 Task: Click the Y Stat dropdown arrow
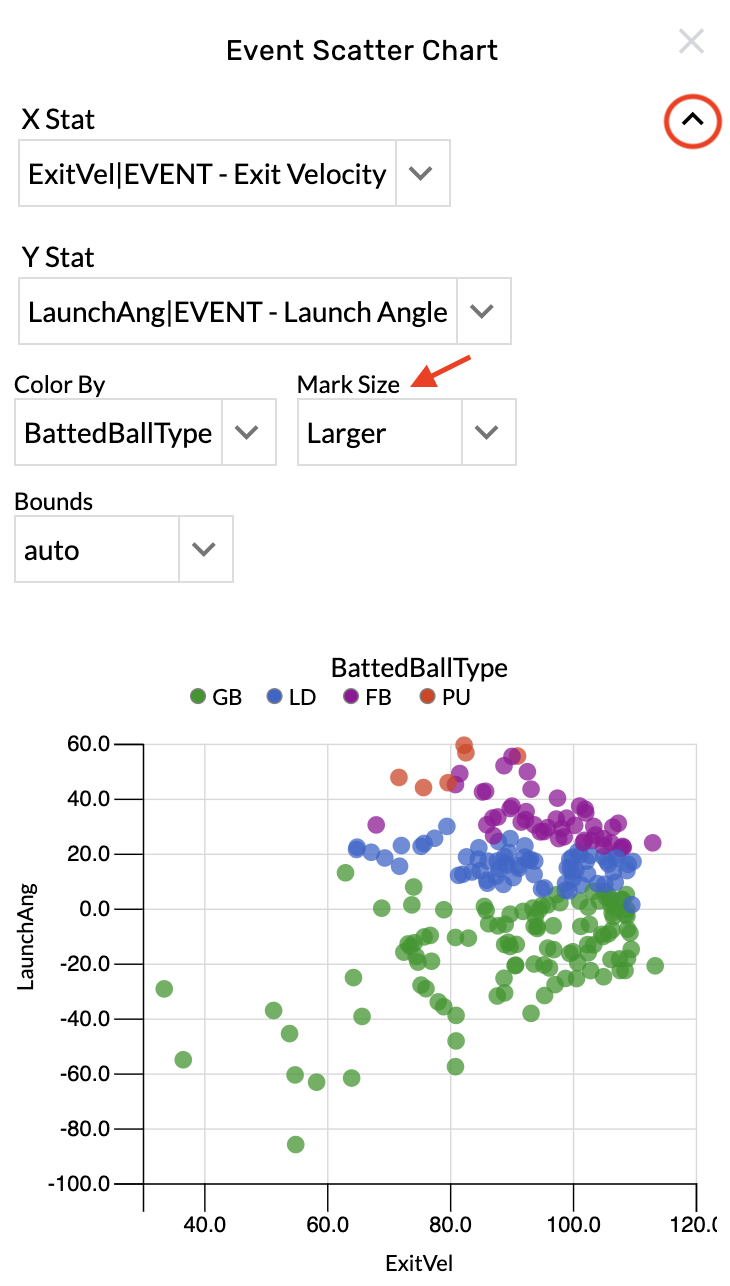pyautogui.click(x=483, y=311)
